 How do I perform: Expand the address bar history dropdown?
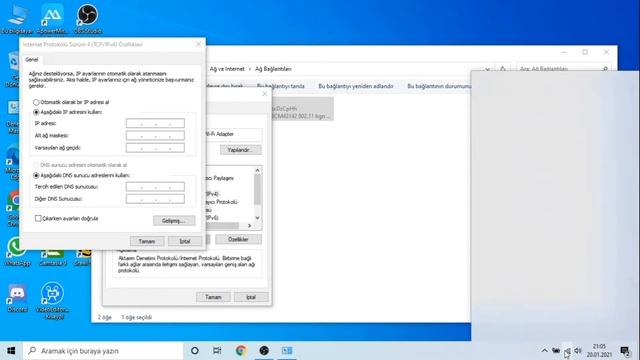[487, 69]
